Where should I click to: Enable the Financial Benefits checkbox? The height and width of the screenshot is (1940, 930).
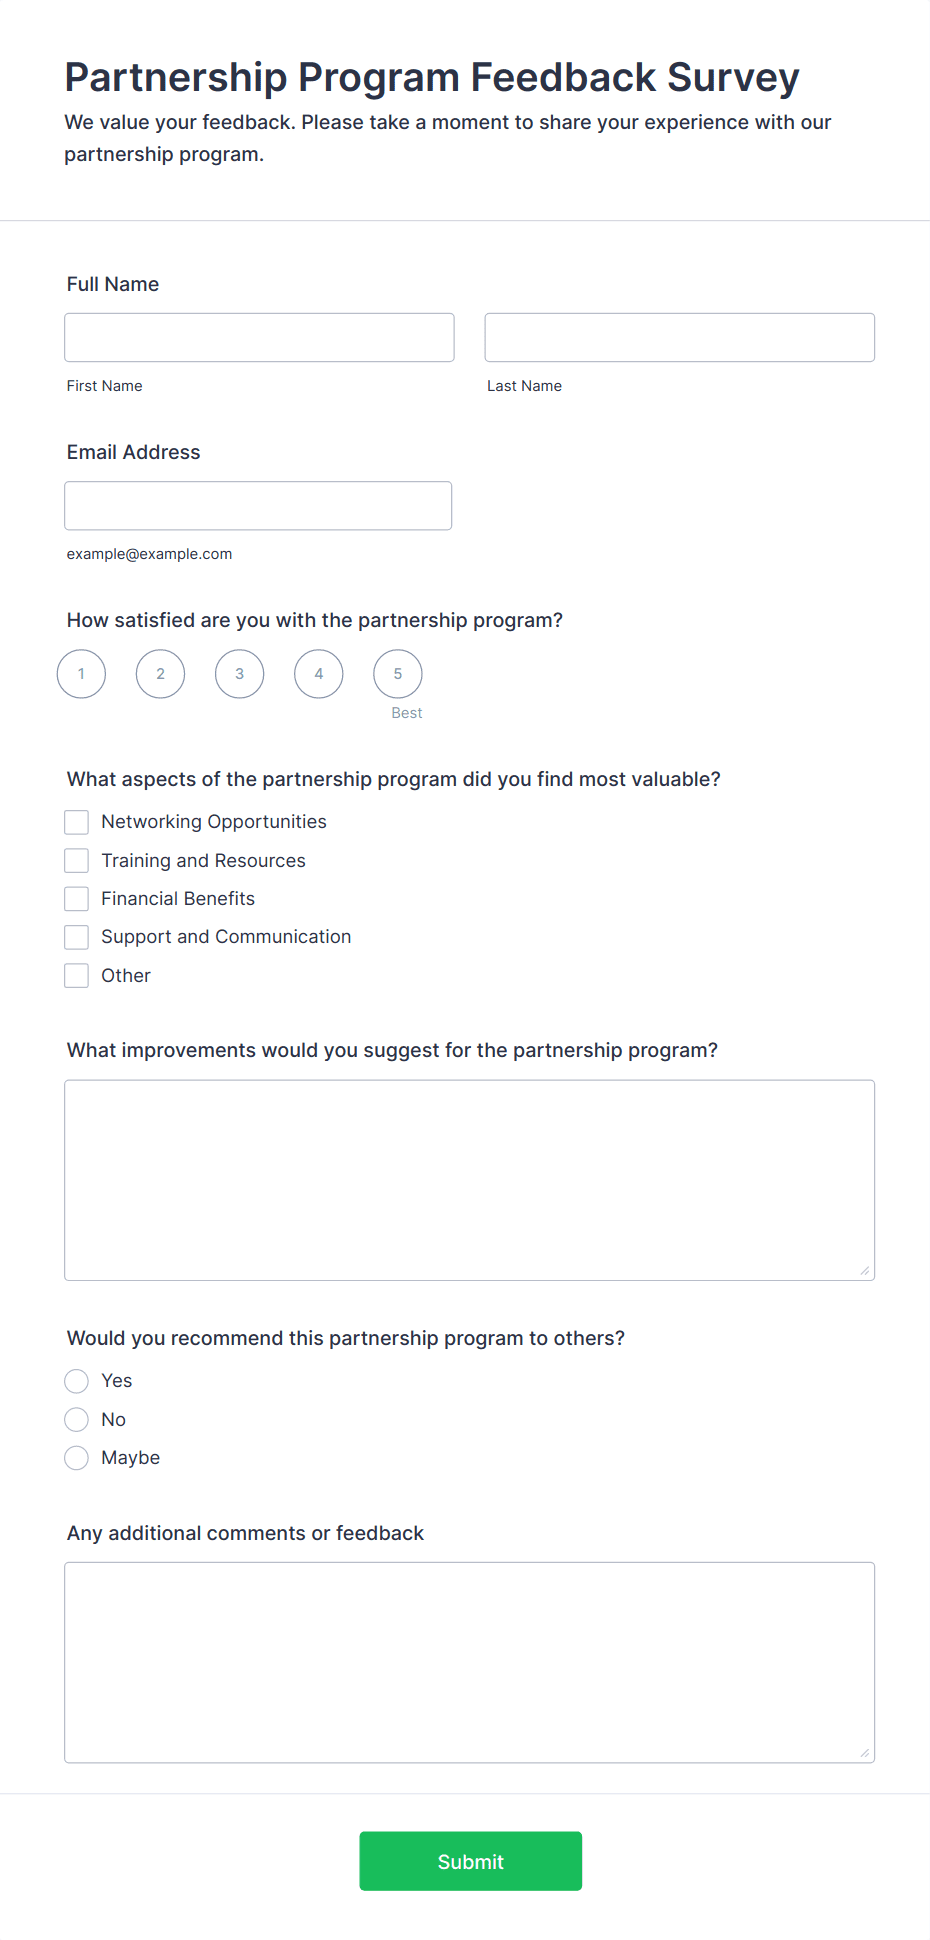pyautogui.click(x=77, y=899)
